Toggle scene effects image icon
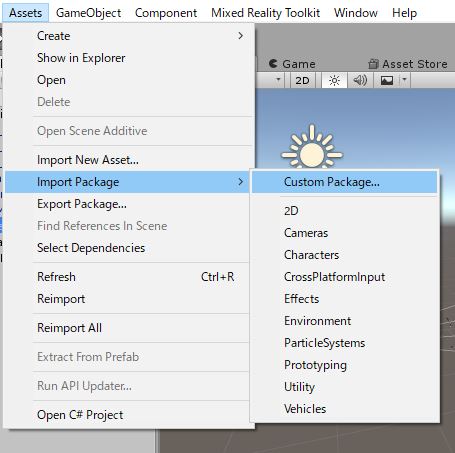 click(x=387, y=80)
